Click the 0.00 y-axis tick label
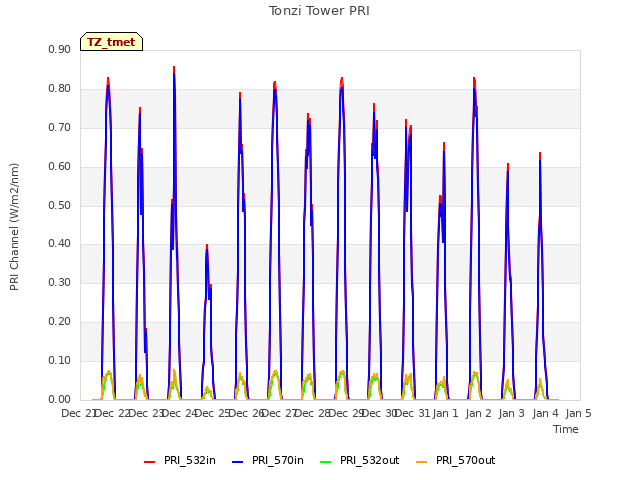This screenshot has width=640, height=480. 60,400
